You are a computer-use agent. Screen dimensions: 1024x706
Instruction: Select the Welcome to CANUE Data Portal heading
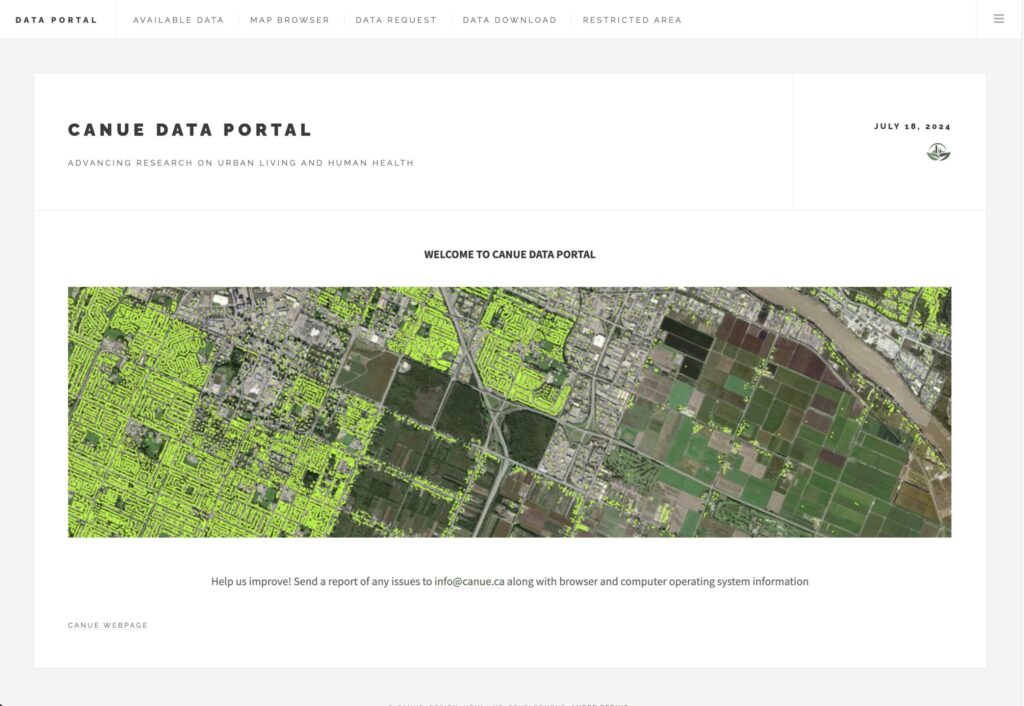(509, 255)
